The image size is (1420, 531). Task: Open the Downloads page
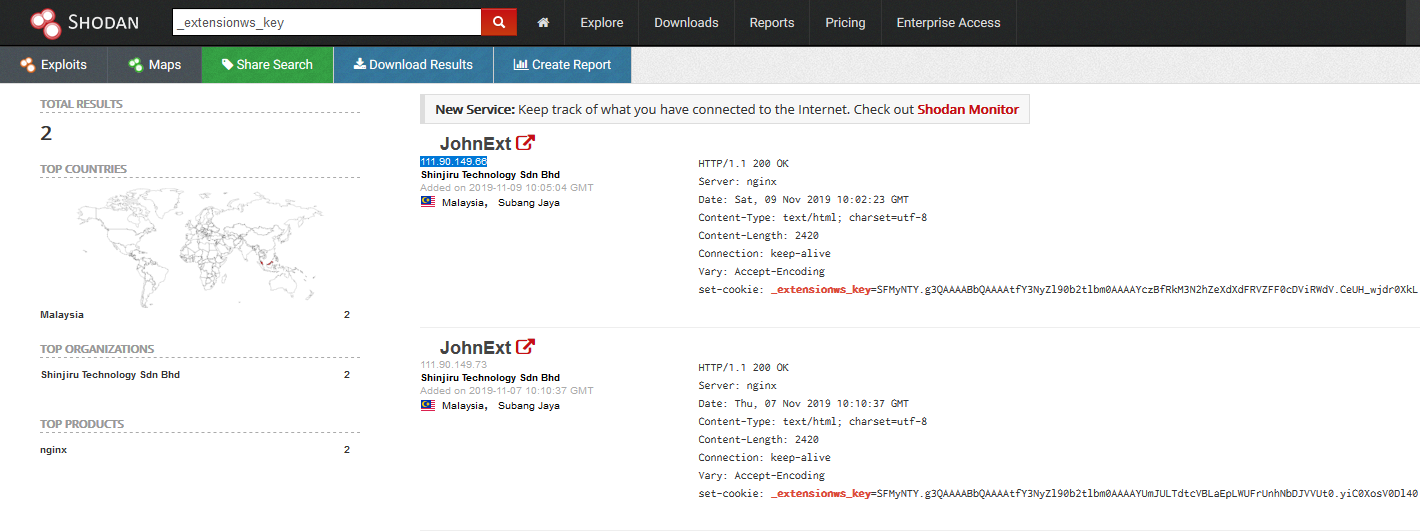[686, 22]
